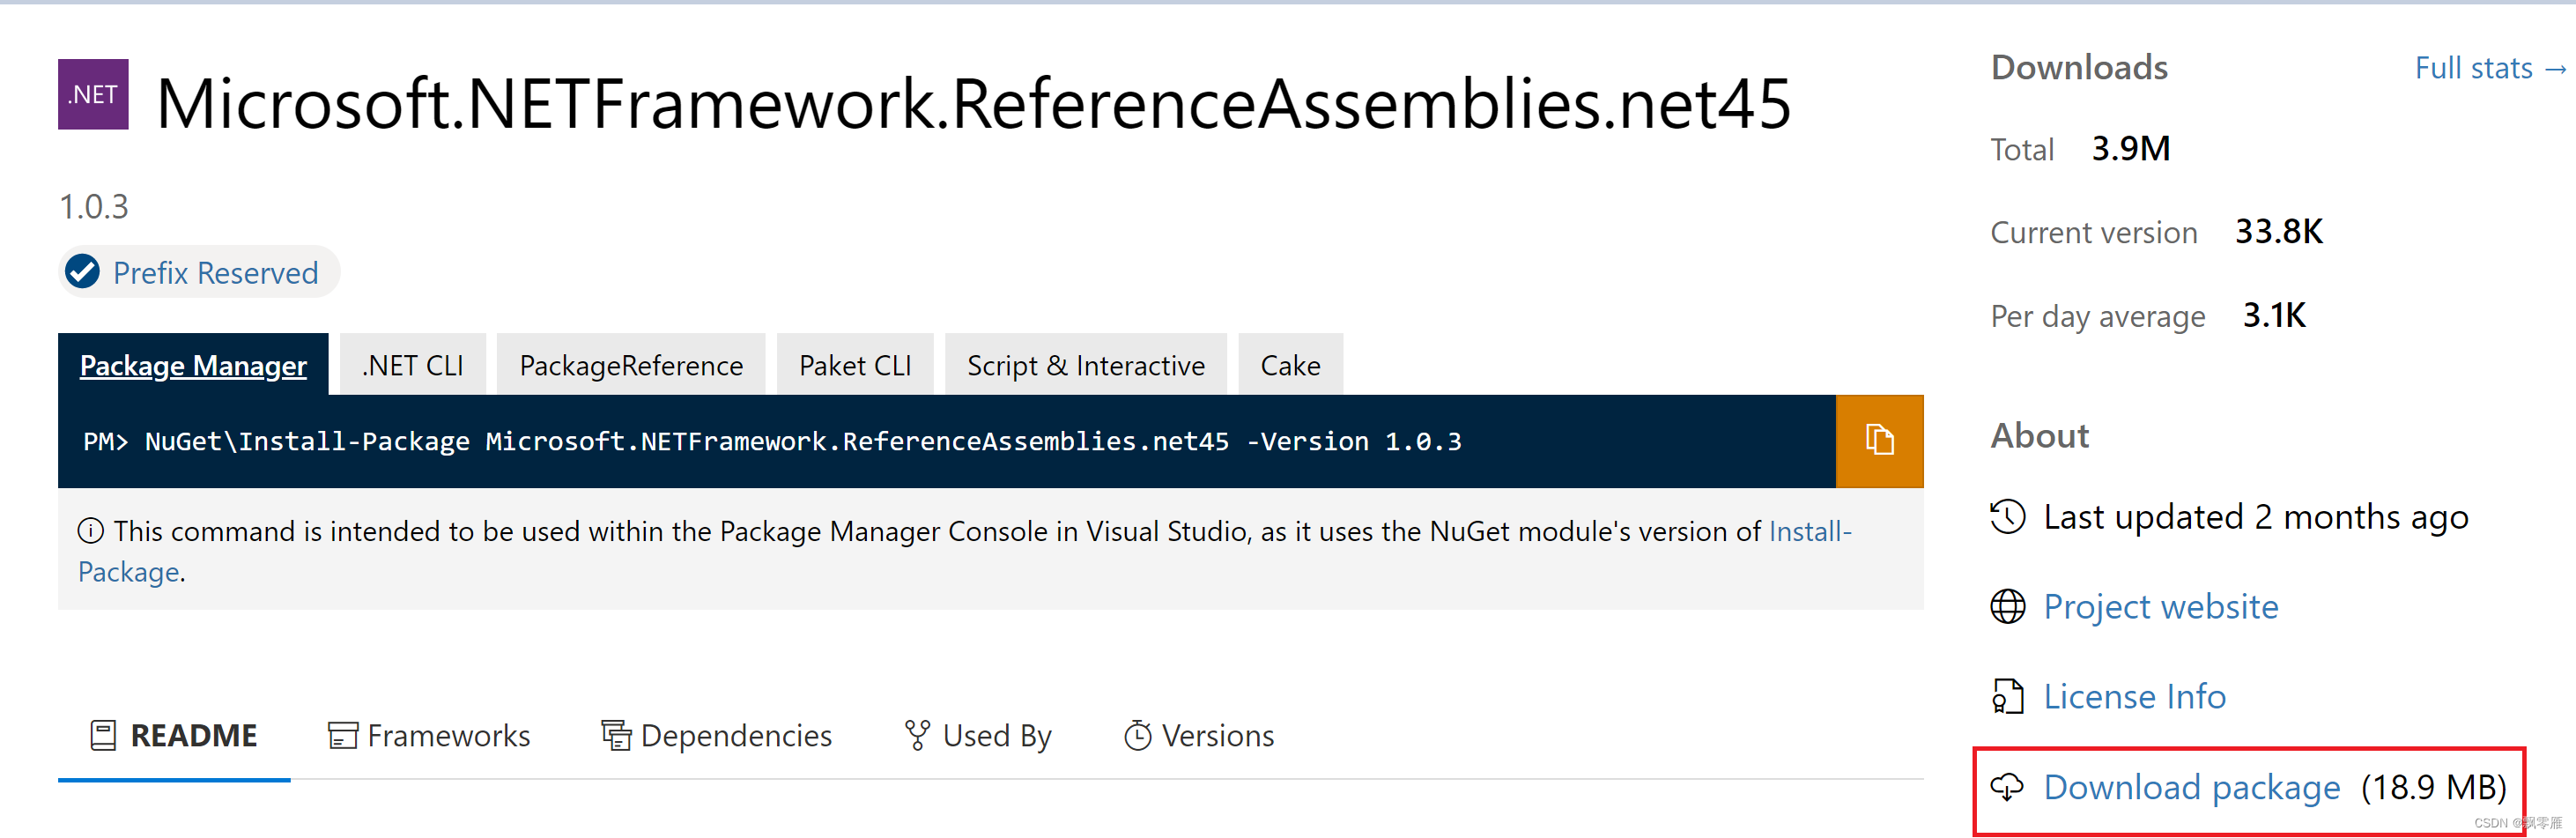Open the Paket CLI tab
The image size is (2576, 838).
click(x=854, y=365)
